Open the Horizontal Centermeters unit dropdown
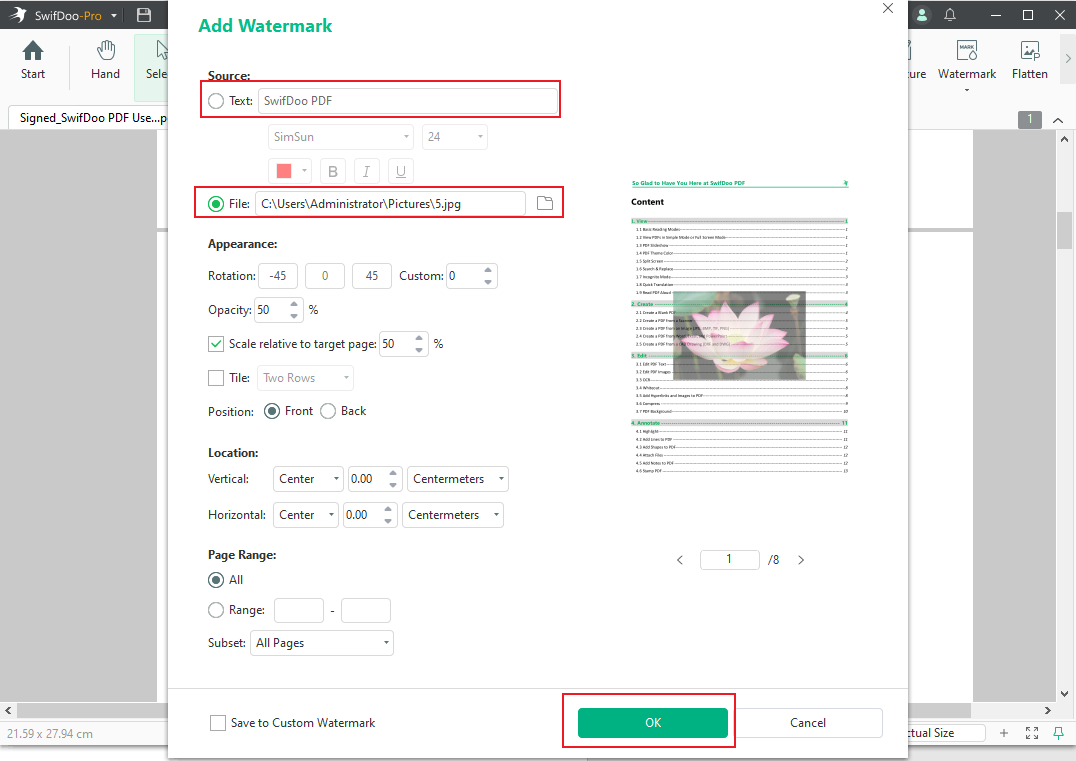The width and height of the screenshot is (1076, 761). 453,515
